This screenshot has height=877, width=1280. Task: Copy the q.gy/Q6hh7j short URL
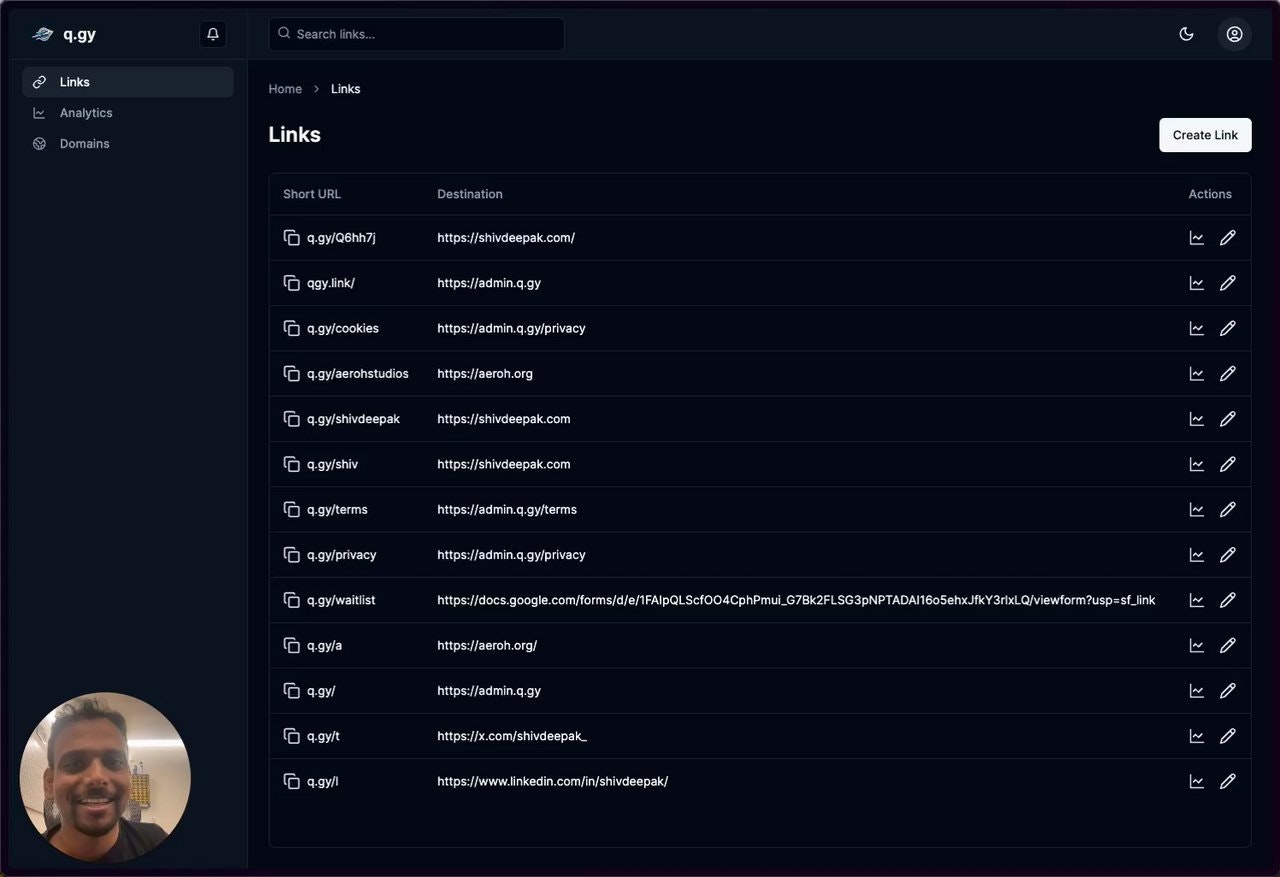coord(291,238)
